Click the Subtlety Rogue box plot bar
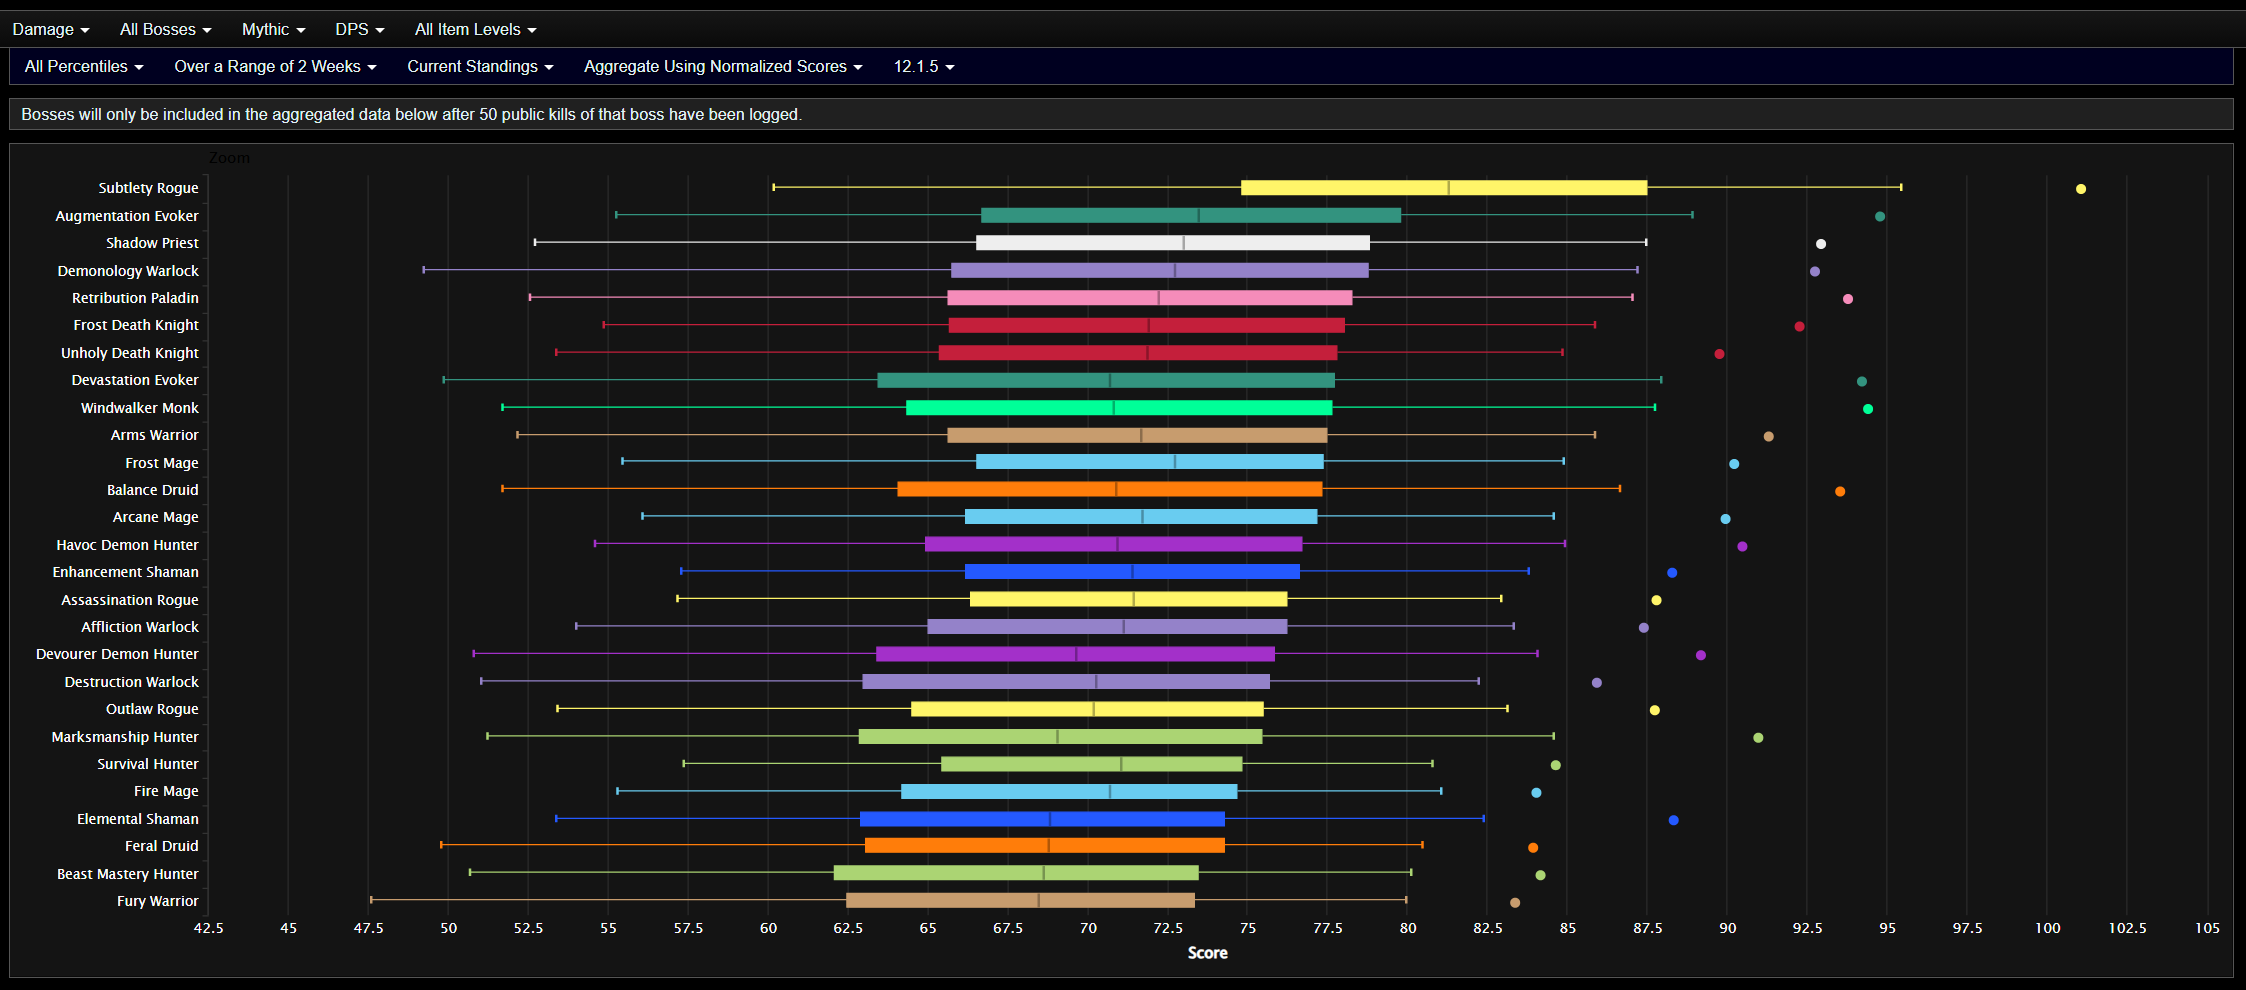This screenshot has height=990, width=2246. click(x=1444, y=188)
